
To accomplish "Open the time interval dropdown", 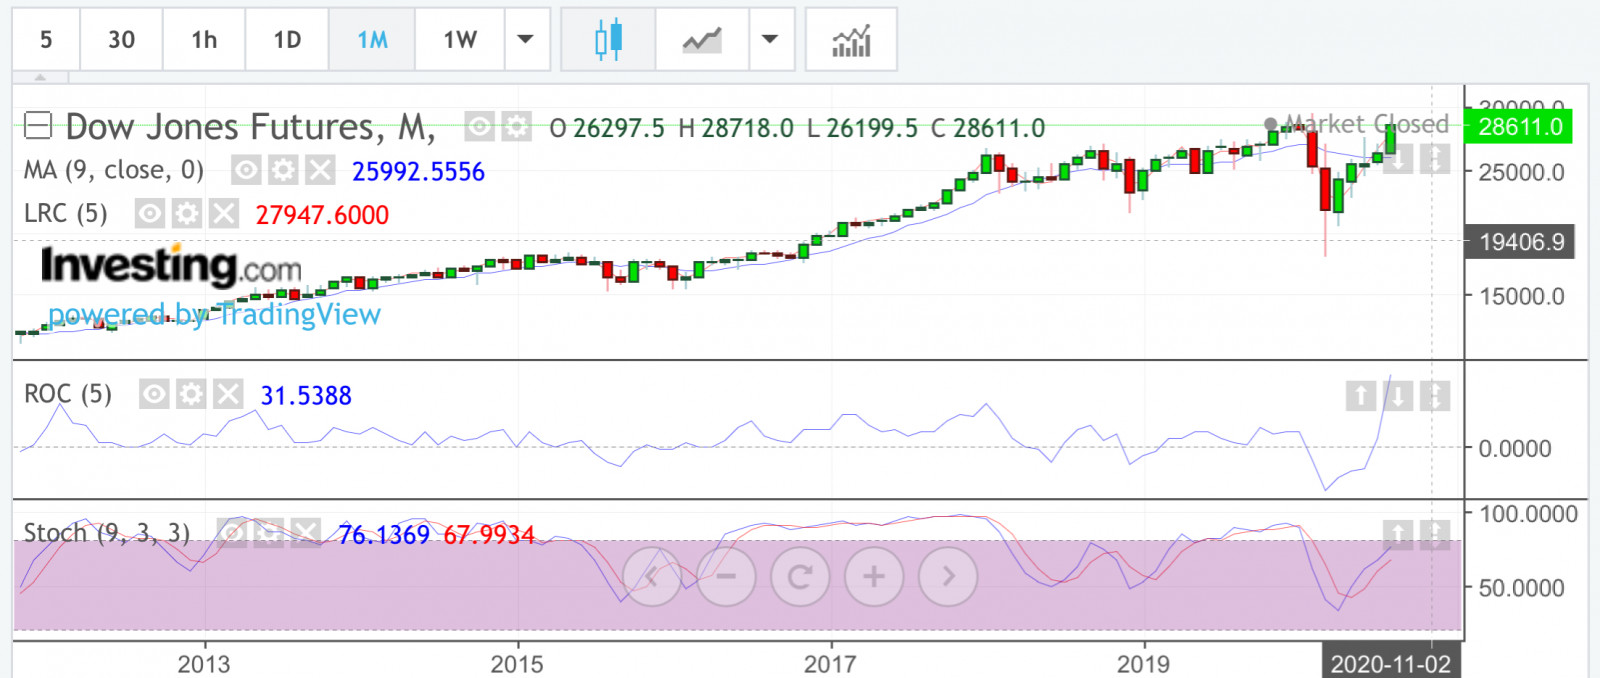I will [x=526, y=40].
